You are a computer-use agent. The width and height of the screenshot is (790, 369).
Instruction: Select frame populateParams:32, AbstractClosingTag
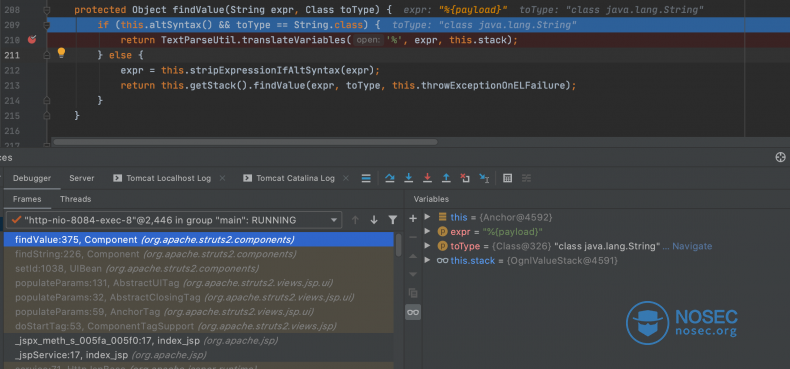pyautogui.click(x=199, y=297)
